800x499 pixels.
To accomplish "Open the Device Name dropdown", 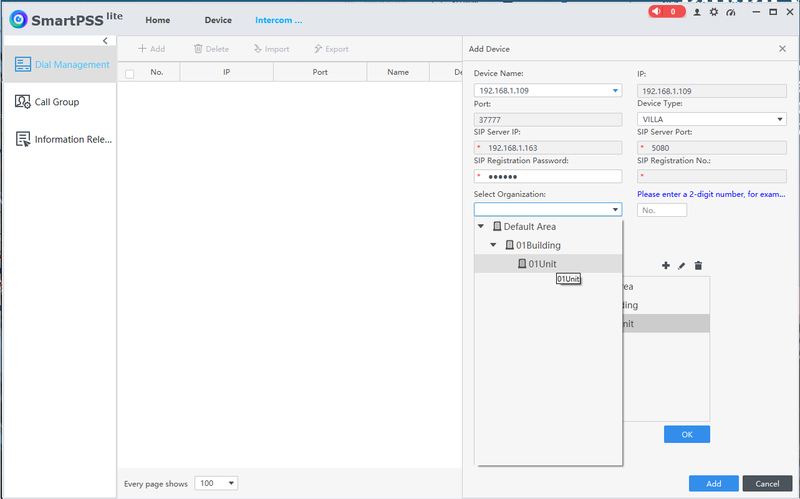I will pyautogui.click(x=615, y=91).
